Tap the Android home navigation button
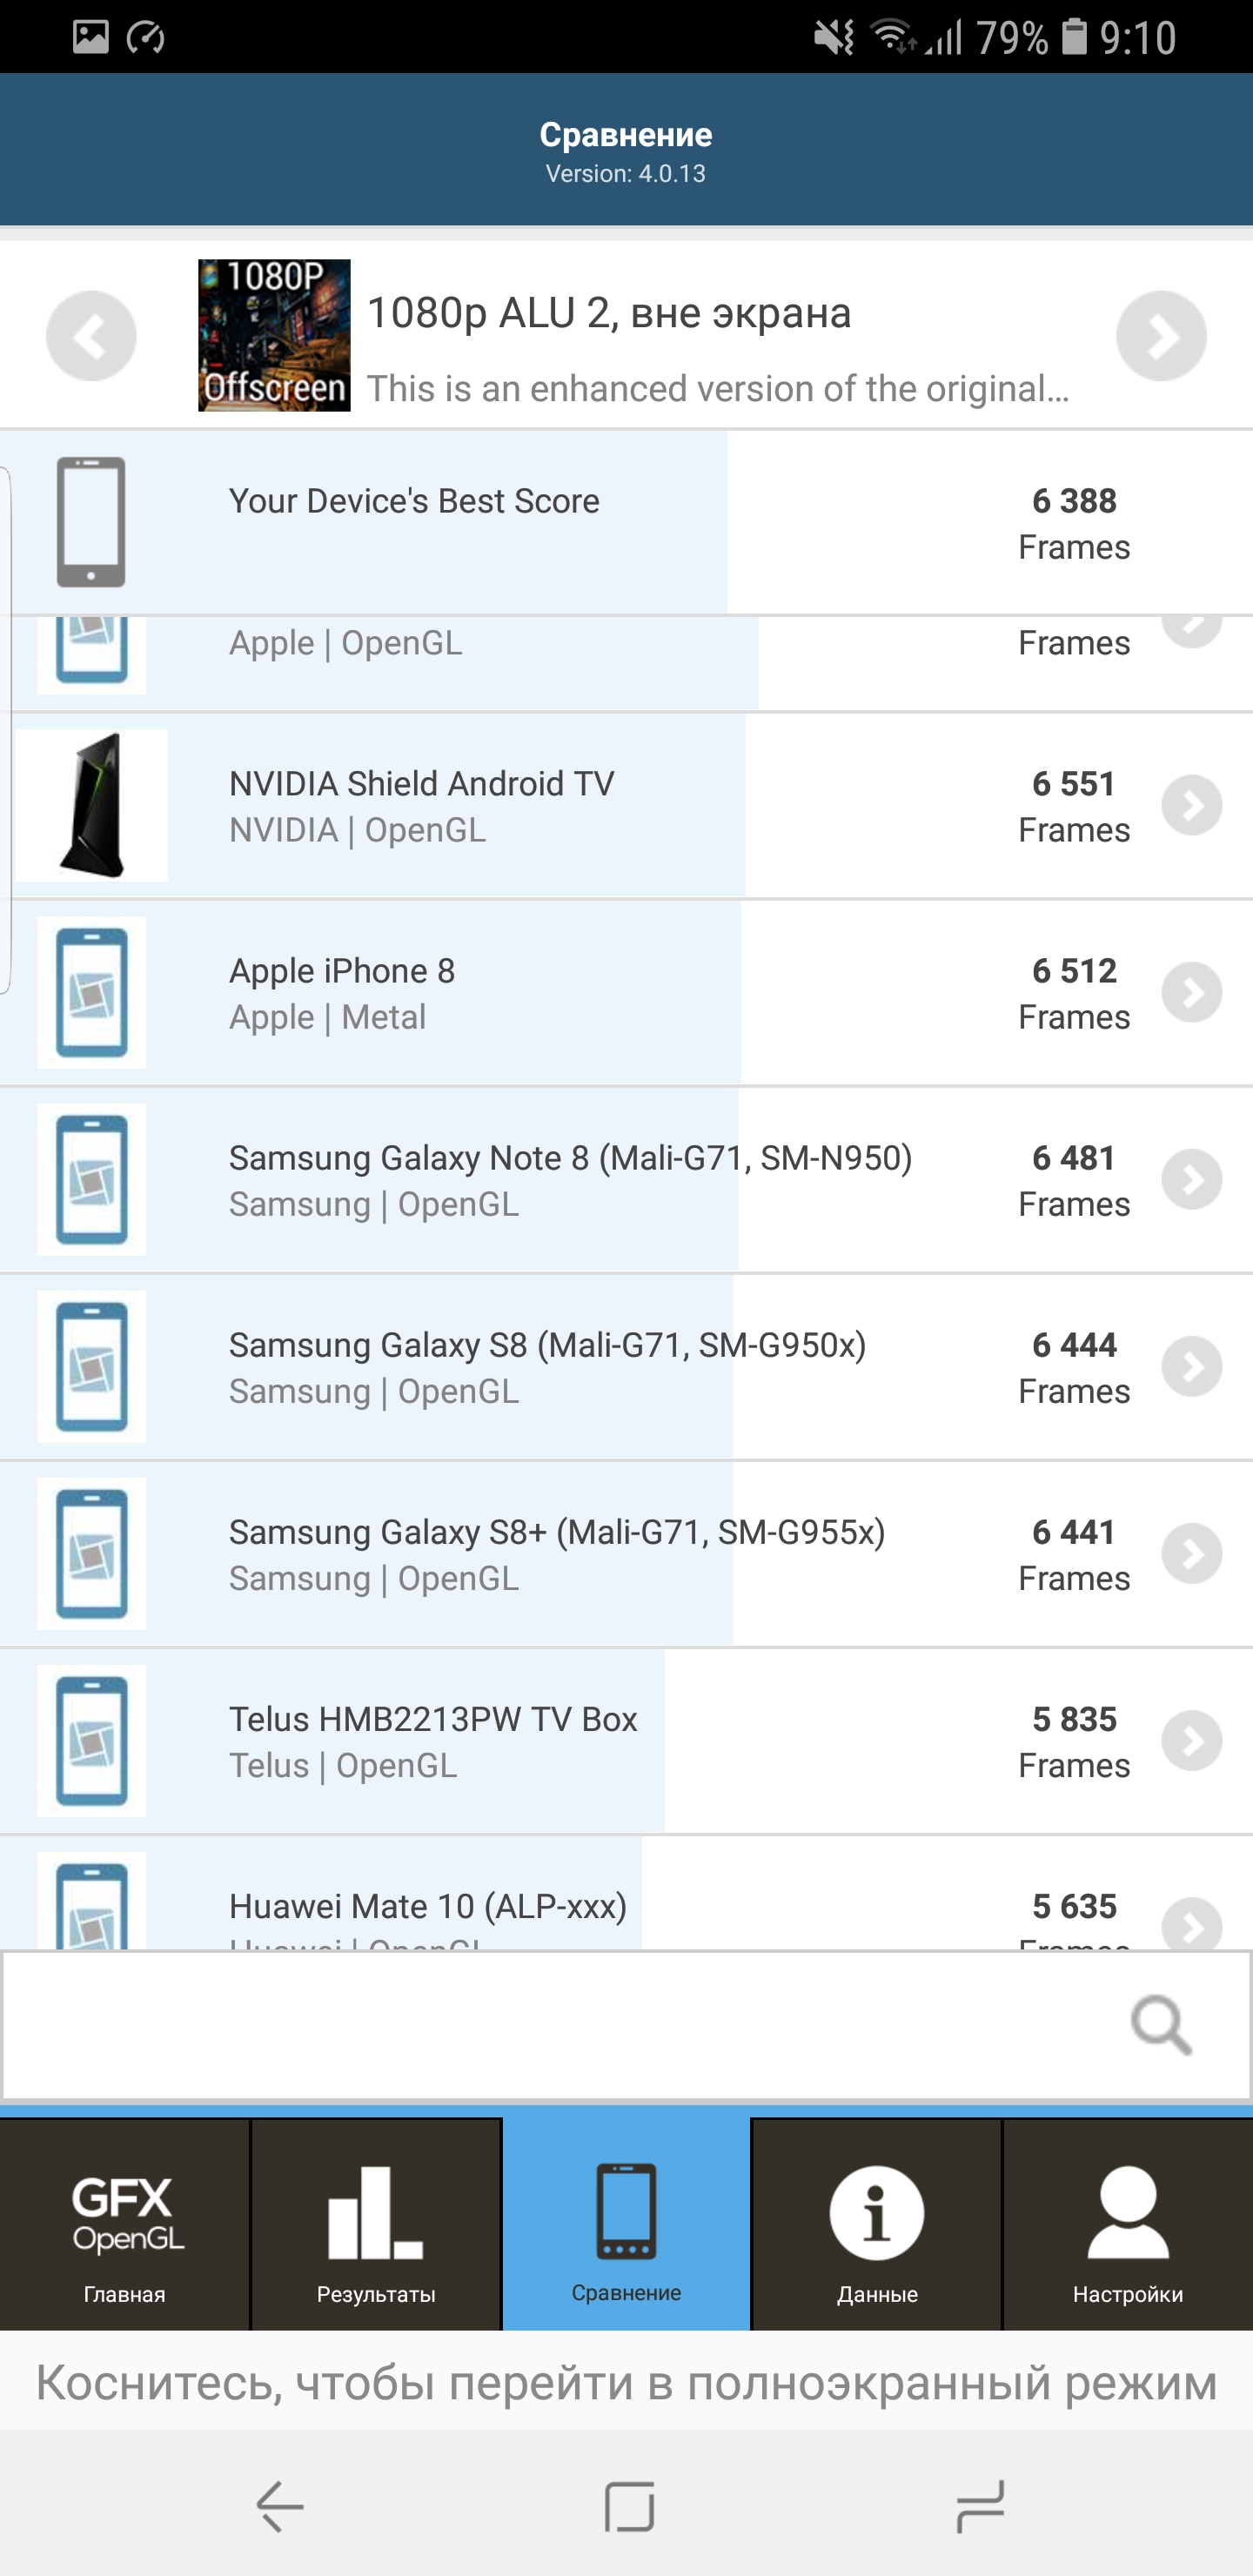The width and height of the screenshot is (1253, 2576). (629, 2506)
